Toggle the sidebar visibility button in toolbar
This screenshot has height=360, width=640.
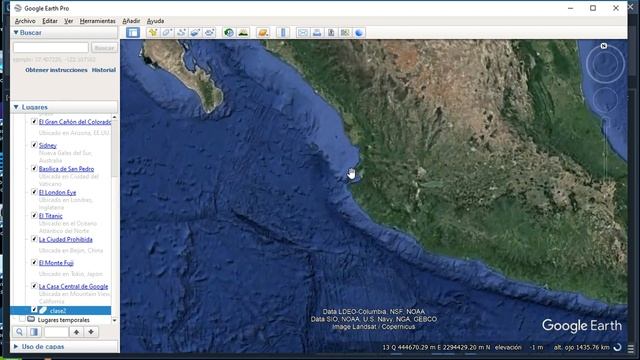point(133,33)
